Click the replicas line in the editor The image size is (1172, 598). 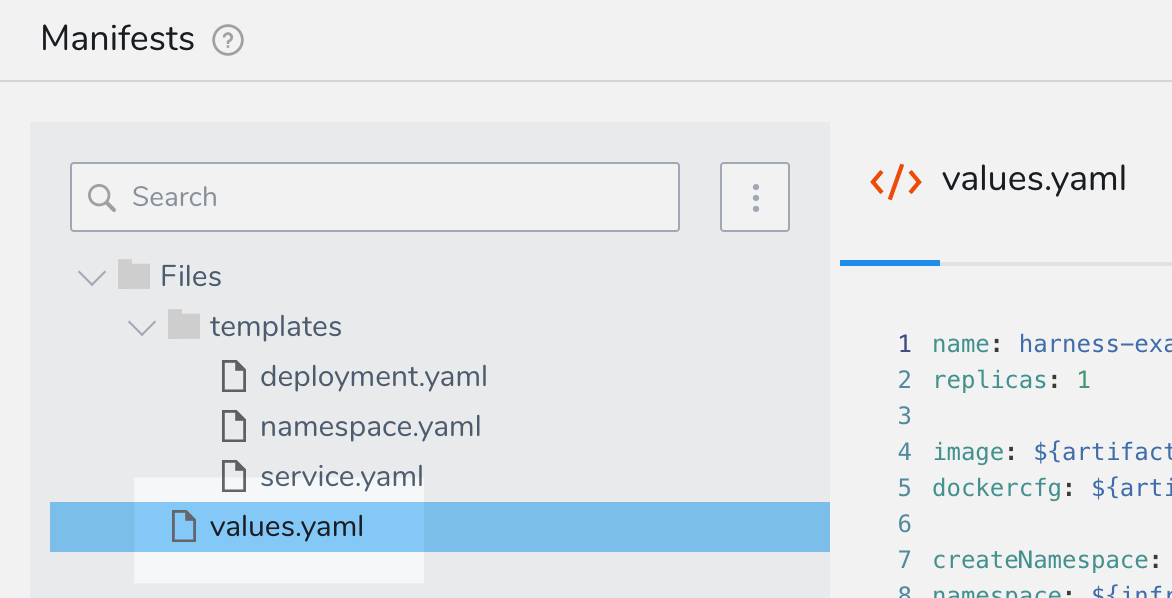pos(1011,380)
